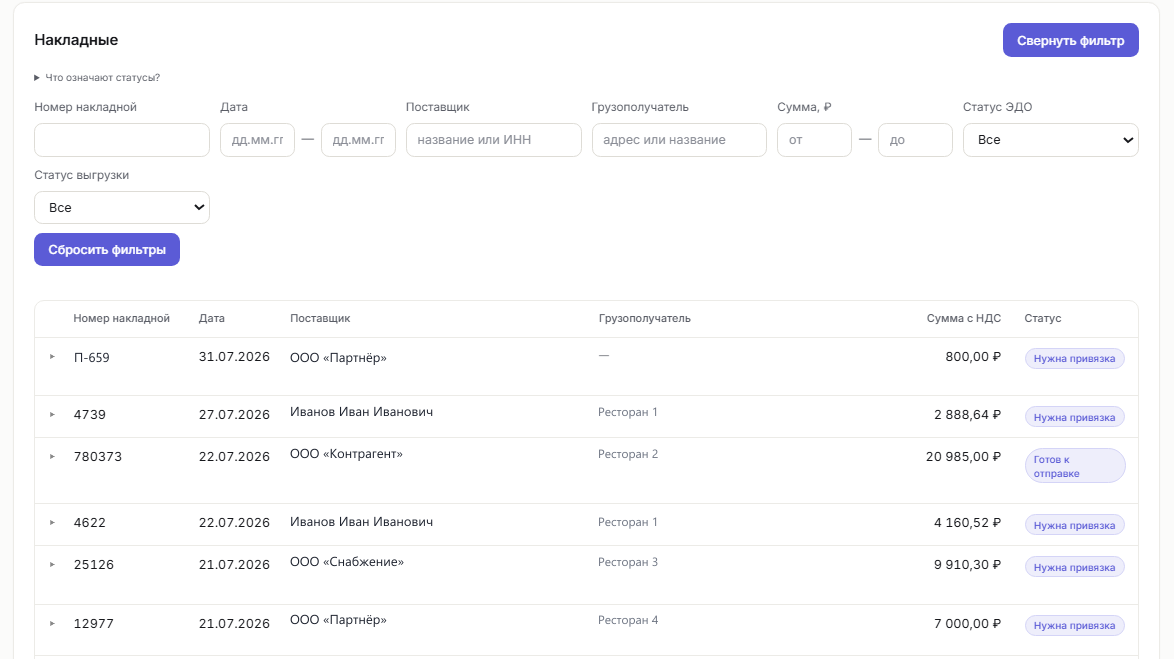
Task: Click amount 20 985,00 ₽
Action: click(963, 457)
